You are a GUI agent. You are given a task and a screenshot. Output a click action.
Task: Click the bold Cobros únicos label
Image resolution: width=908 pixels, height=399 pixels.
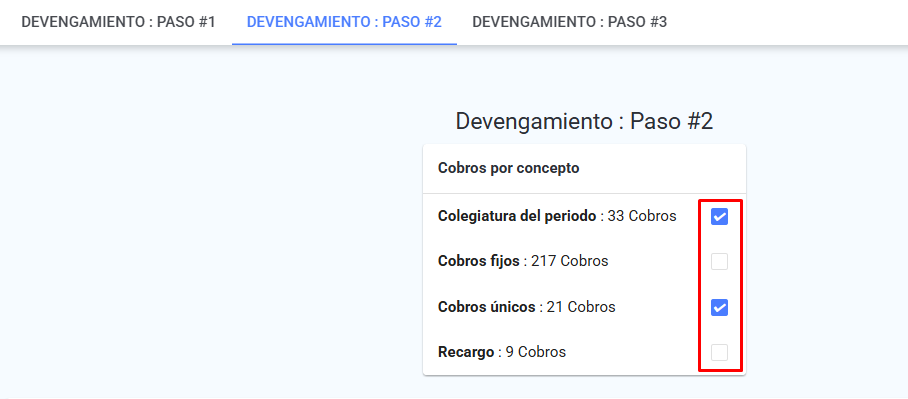(487, 307)
